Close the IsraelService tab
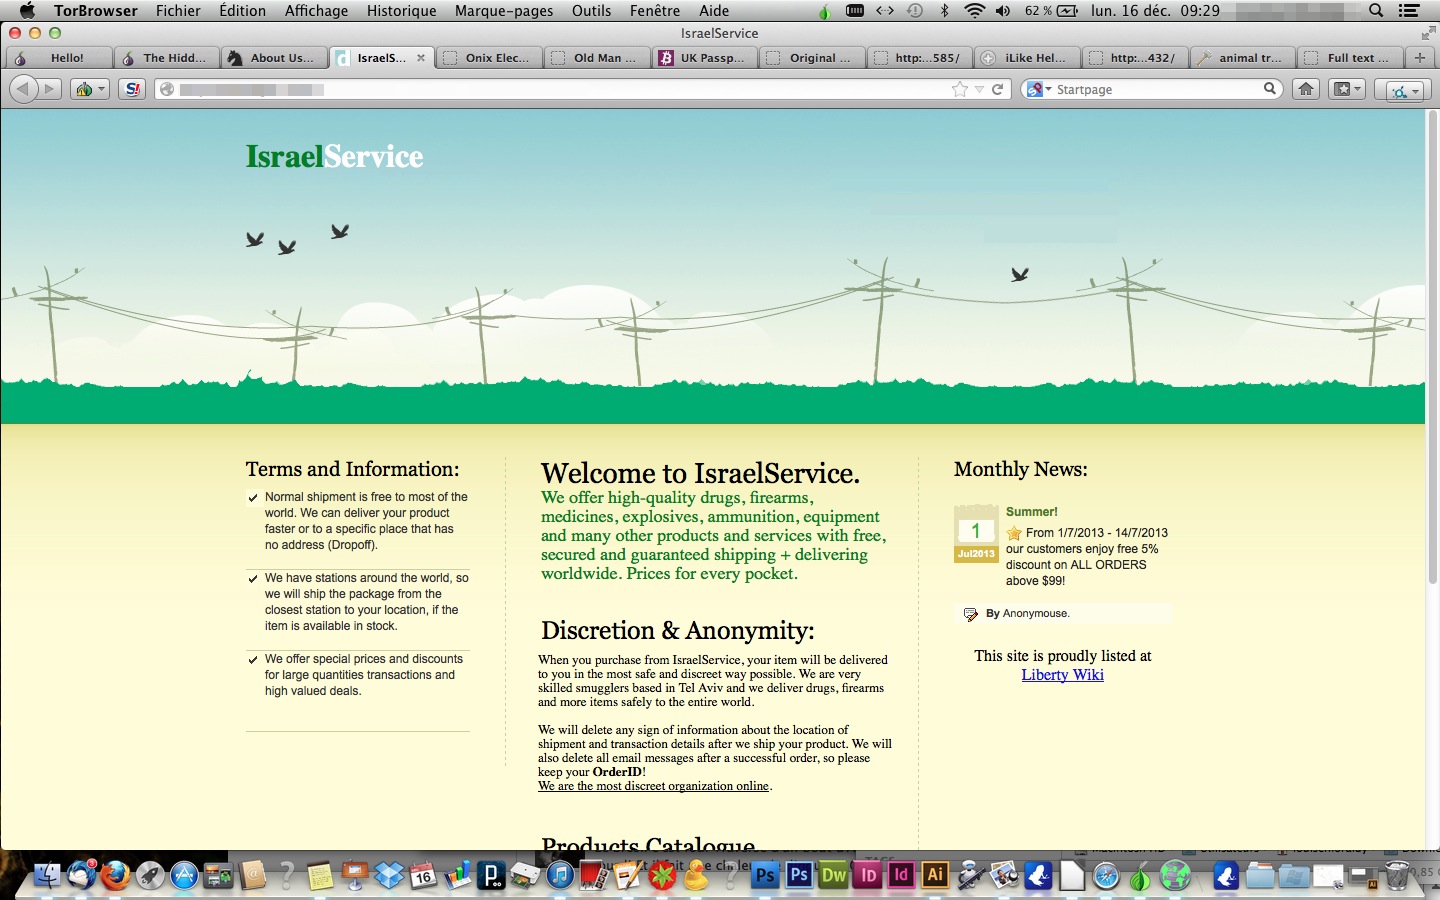The image size is (1440, 900). pos(421,58)
